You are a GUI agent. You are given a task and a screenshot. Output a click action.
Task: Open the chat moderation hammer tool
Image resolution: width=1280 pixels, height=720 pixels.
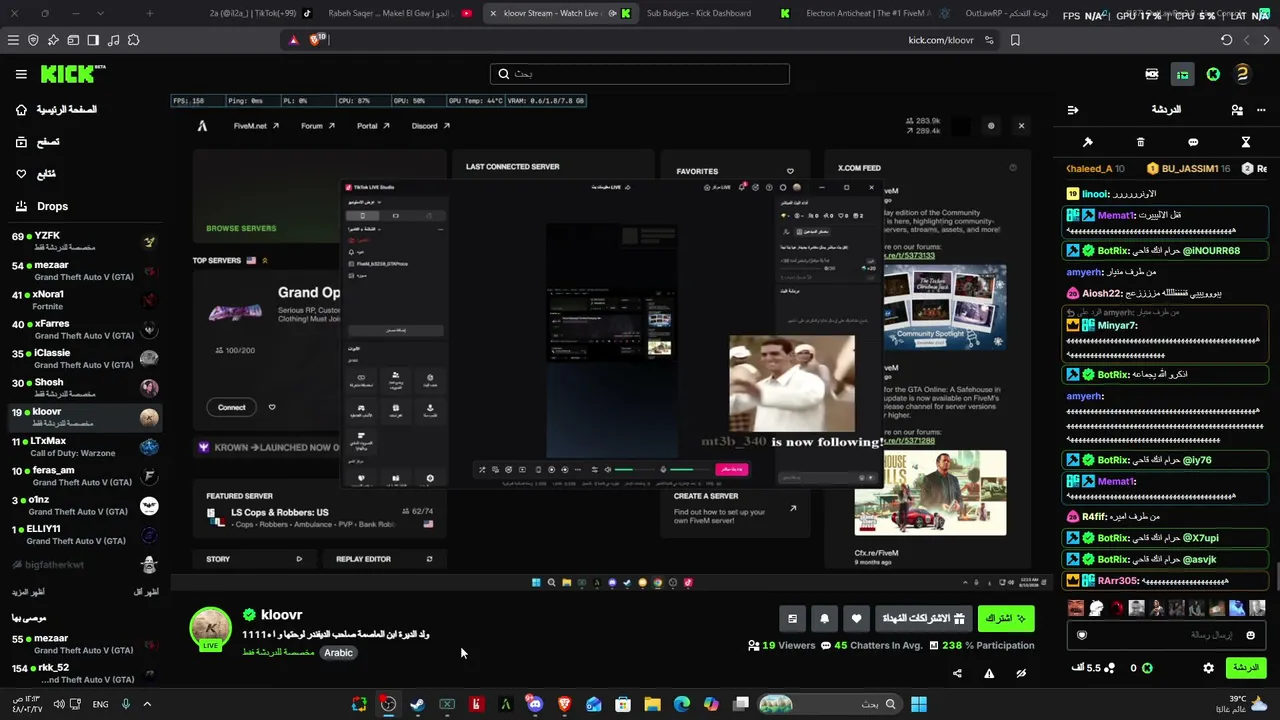[x=1088, y=142]
